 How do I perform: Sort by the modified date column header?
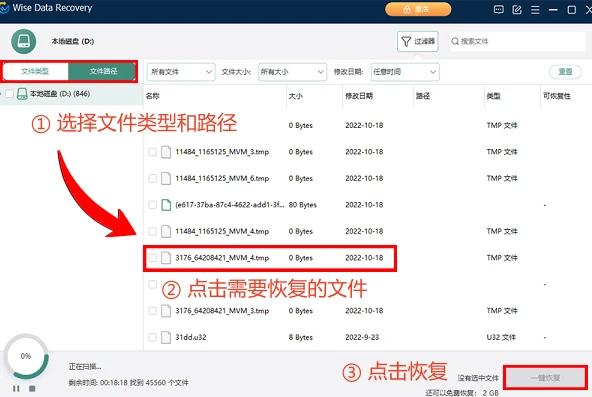click(x=359, y=96)
